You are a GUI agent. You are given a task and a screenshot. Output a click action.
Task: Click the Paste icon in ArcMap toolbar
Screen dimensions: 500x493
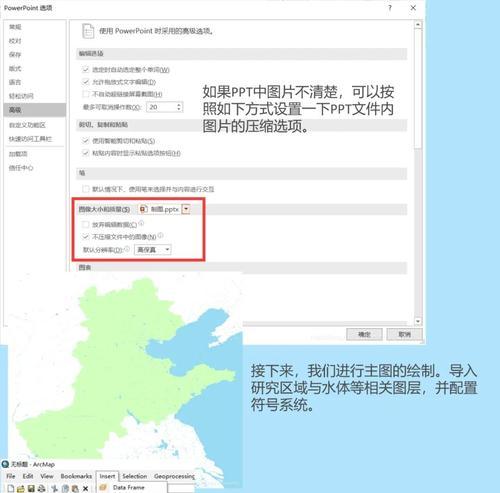[x=75, y=488]
